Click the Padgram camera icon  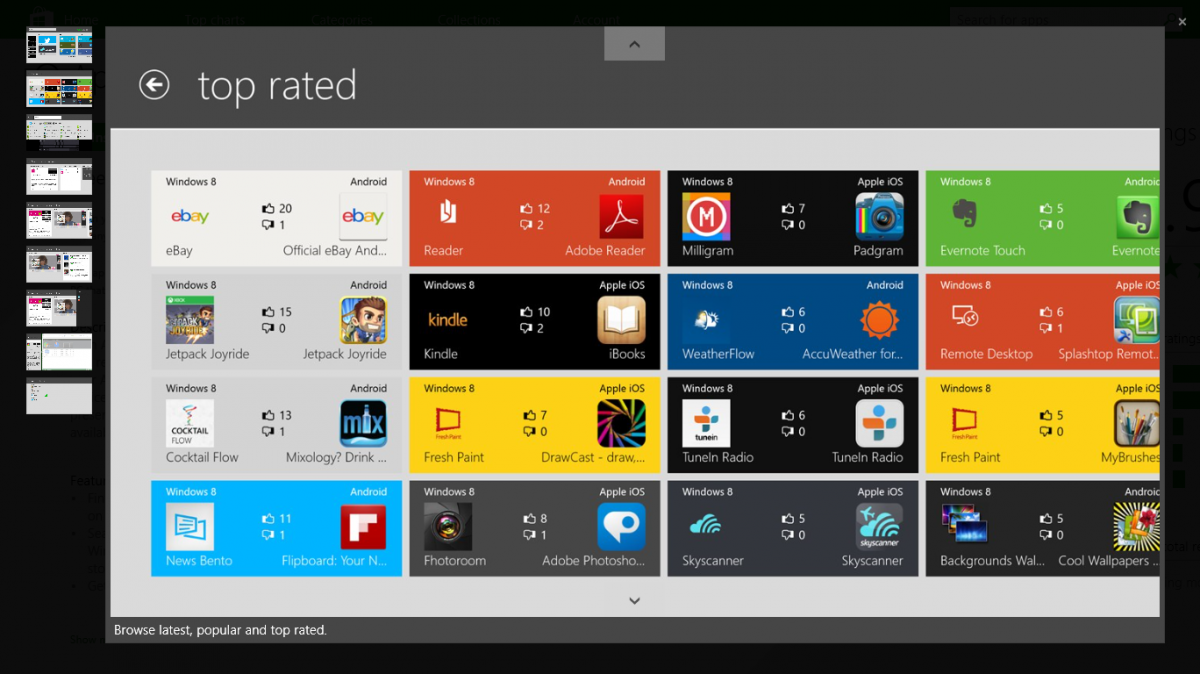pos(880,216)
